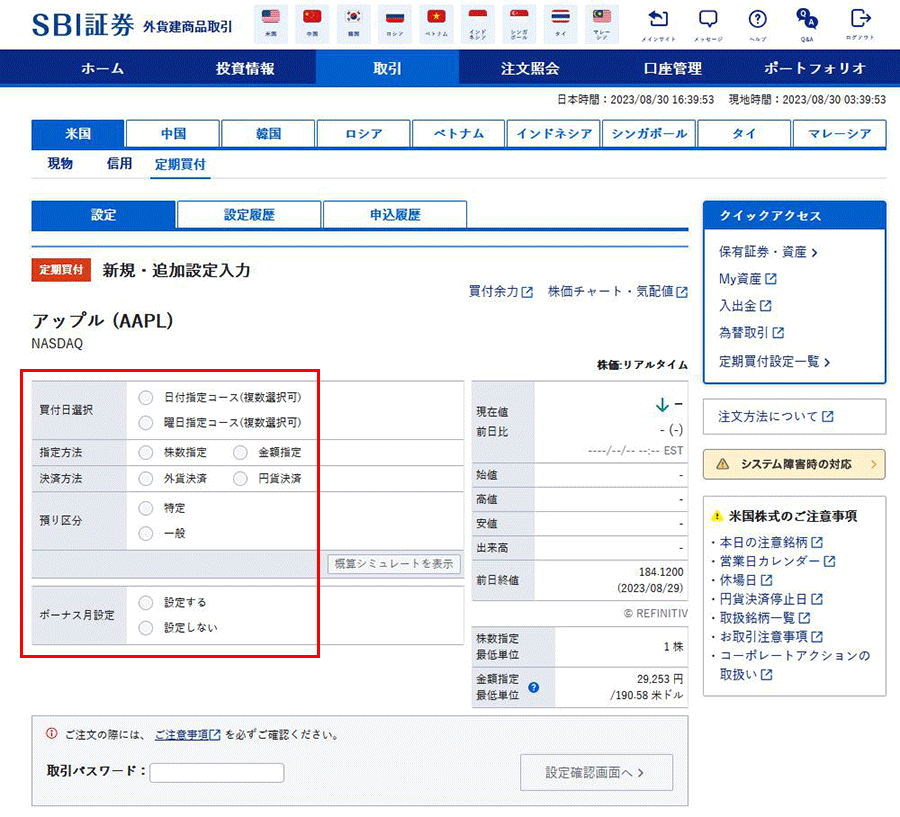This screenshot has width=900, height=817.
Task: Select the China flag icon
Action: pos(312,23)
